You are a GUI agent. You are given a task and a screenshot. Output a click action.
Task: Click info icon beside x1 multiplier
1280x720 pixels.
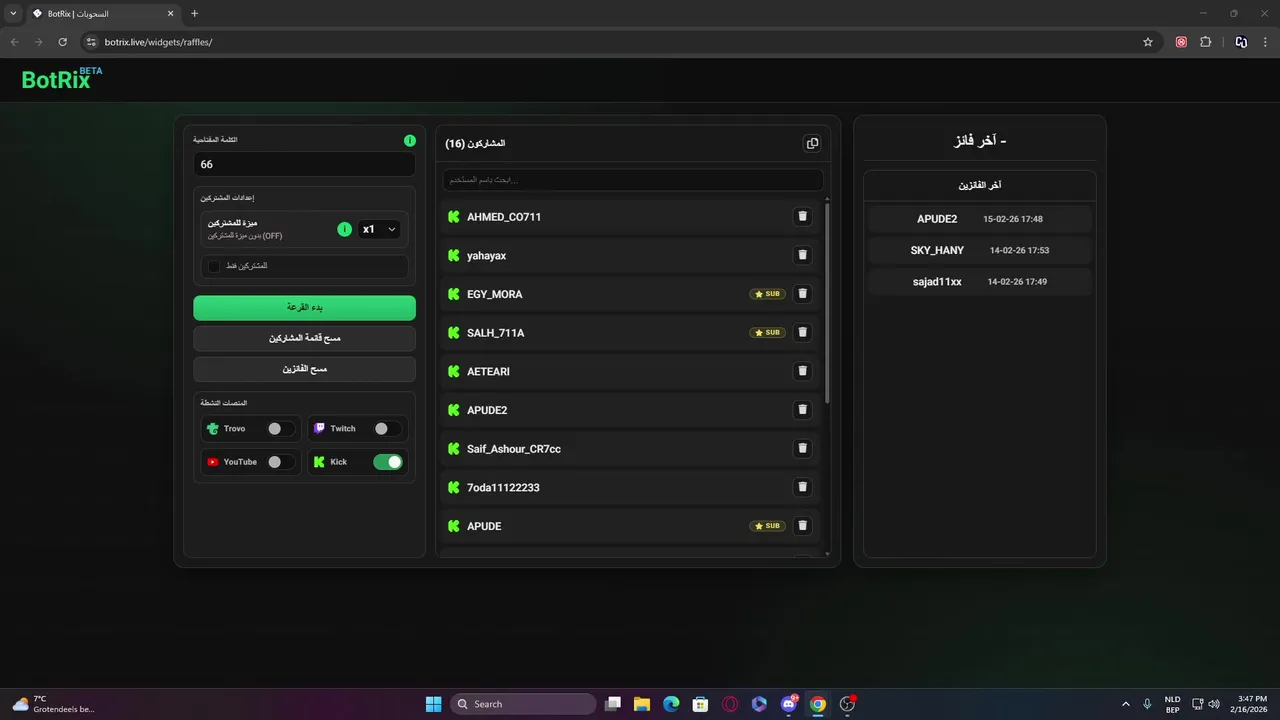[x=345, y=229]
